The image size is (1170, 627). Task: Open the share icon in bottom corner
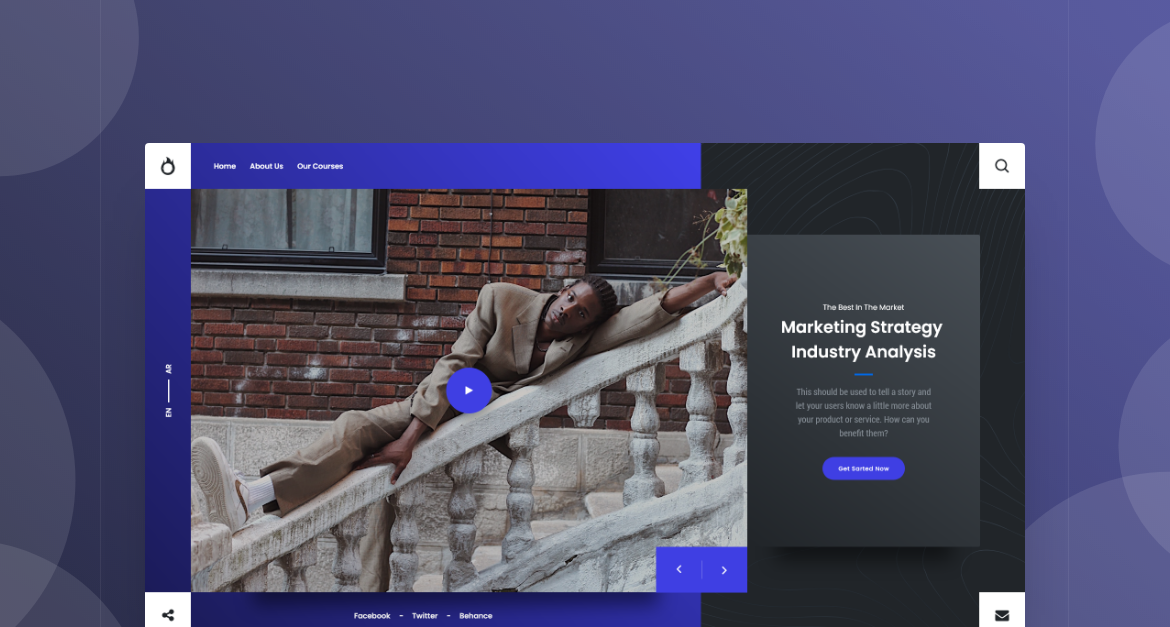pyautogui.click(x=168, y=615)
